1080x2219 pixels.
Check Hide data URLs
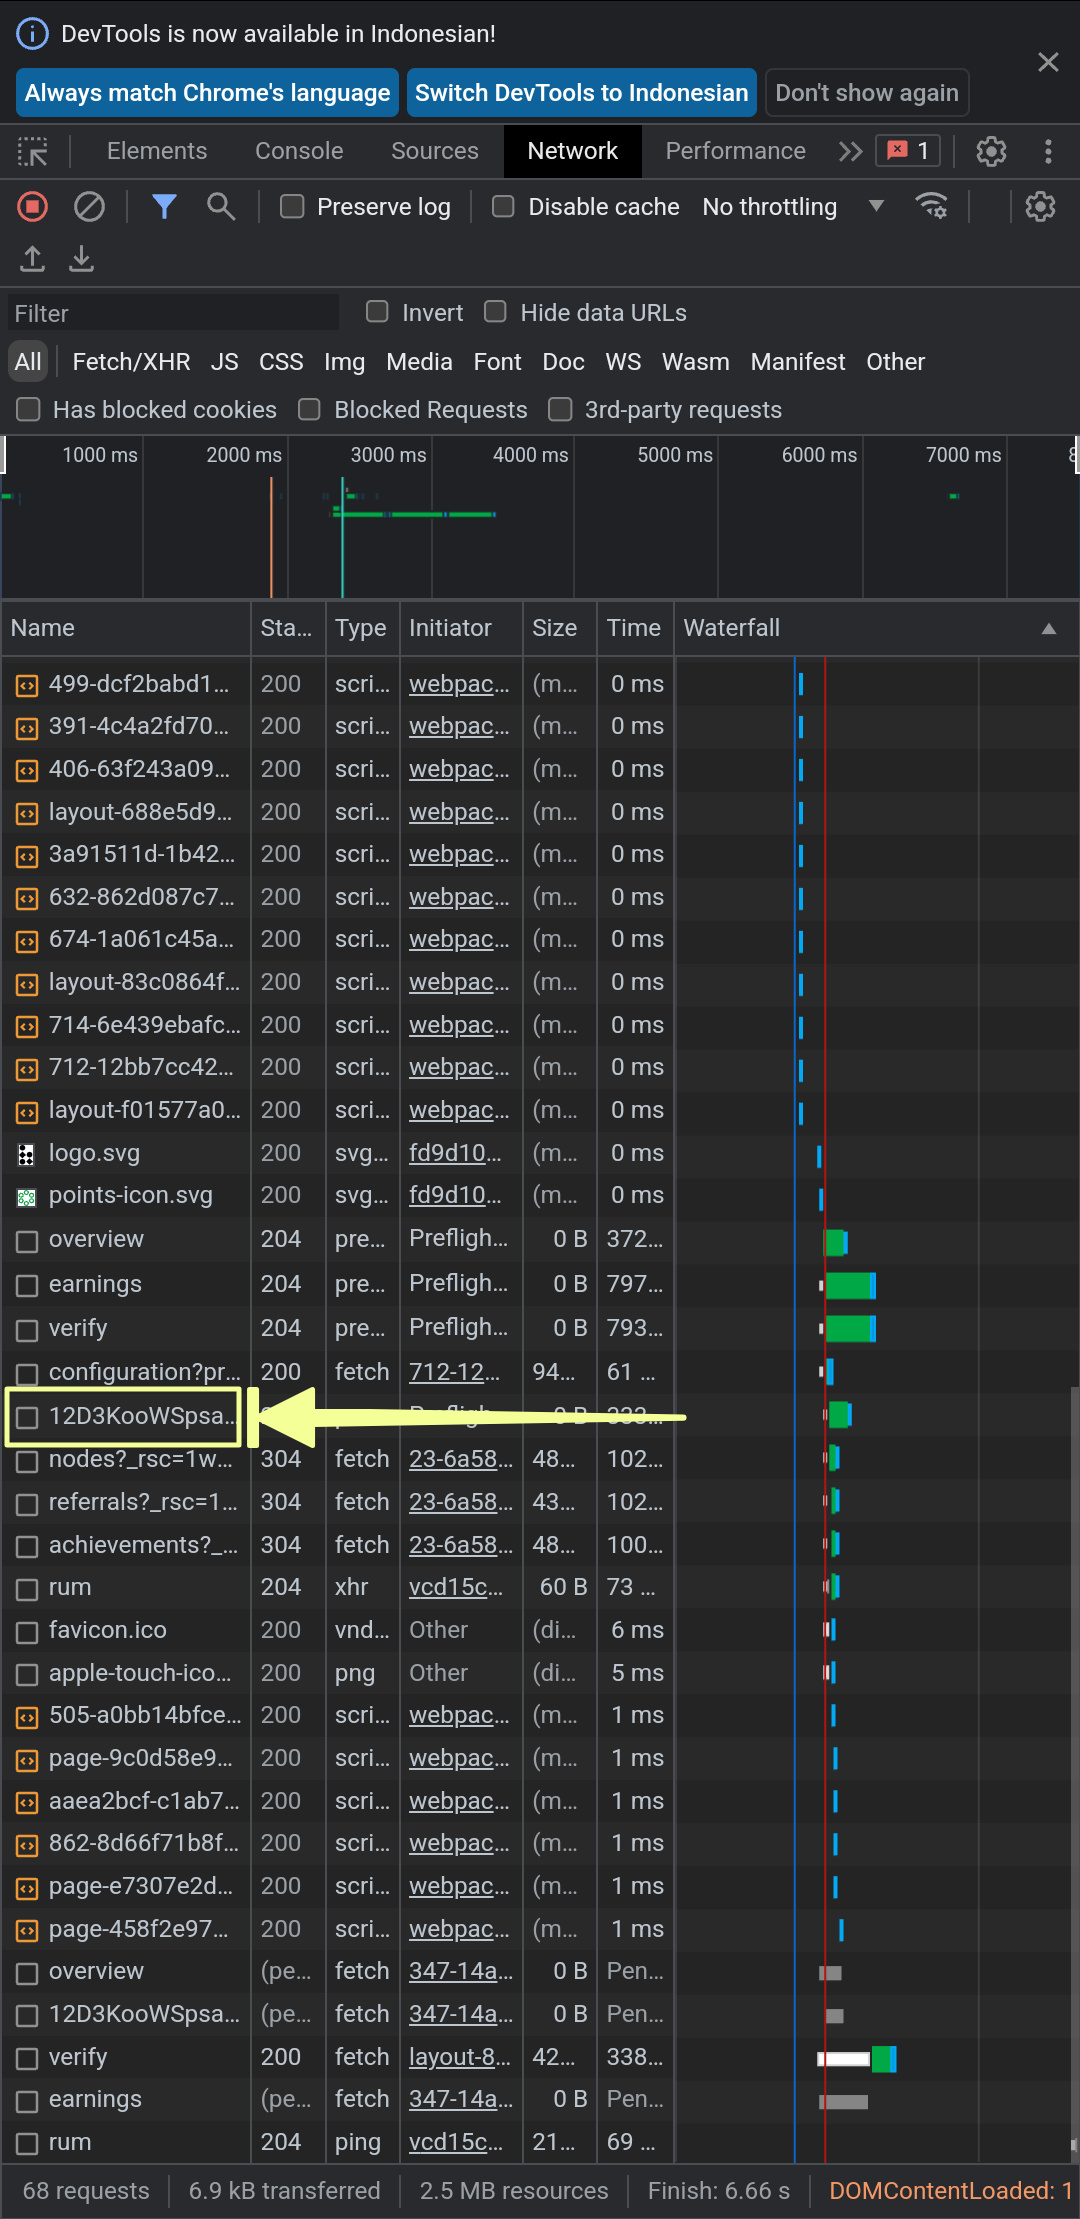(x=495, y=312)
